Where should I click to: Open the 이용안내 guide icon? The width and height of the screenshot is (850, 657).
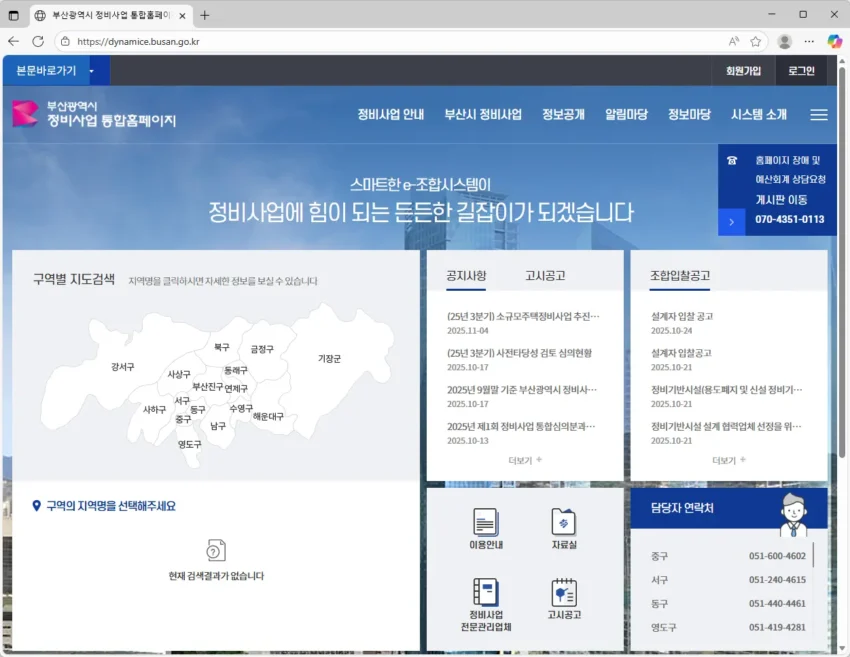[485, 528]
